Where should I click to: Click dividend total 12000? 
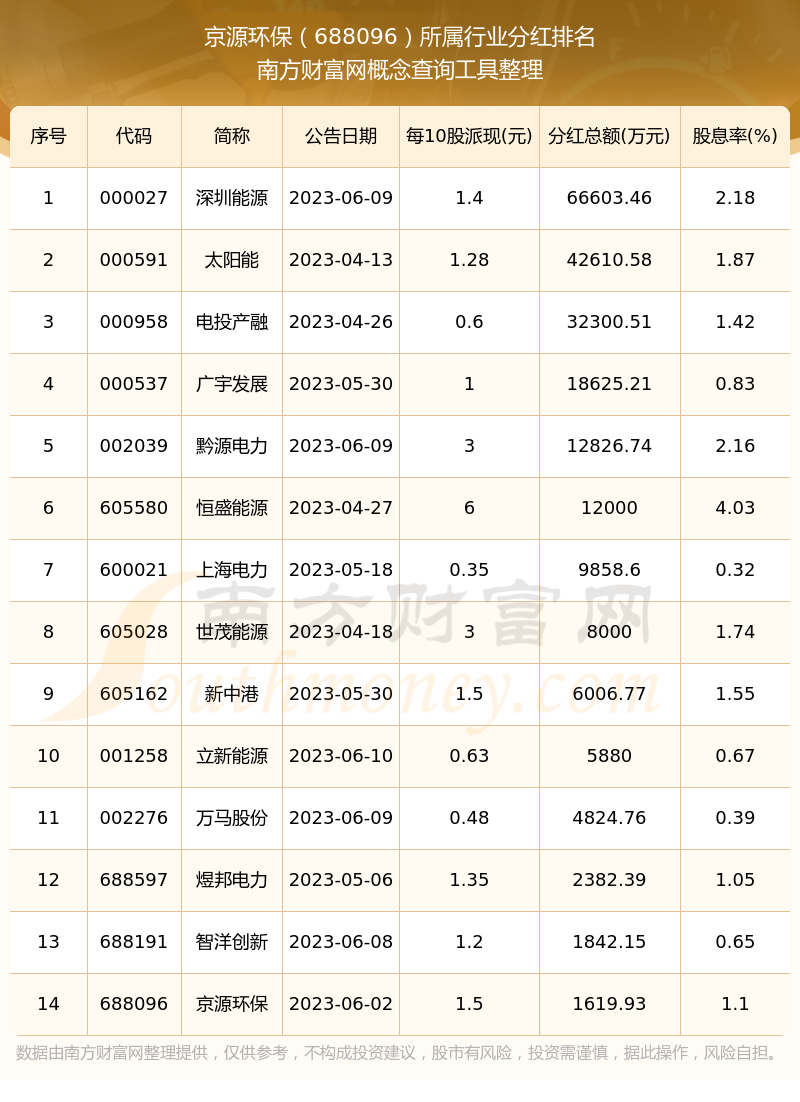609,508
